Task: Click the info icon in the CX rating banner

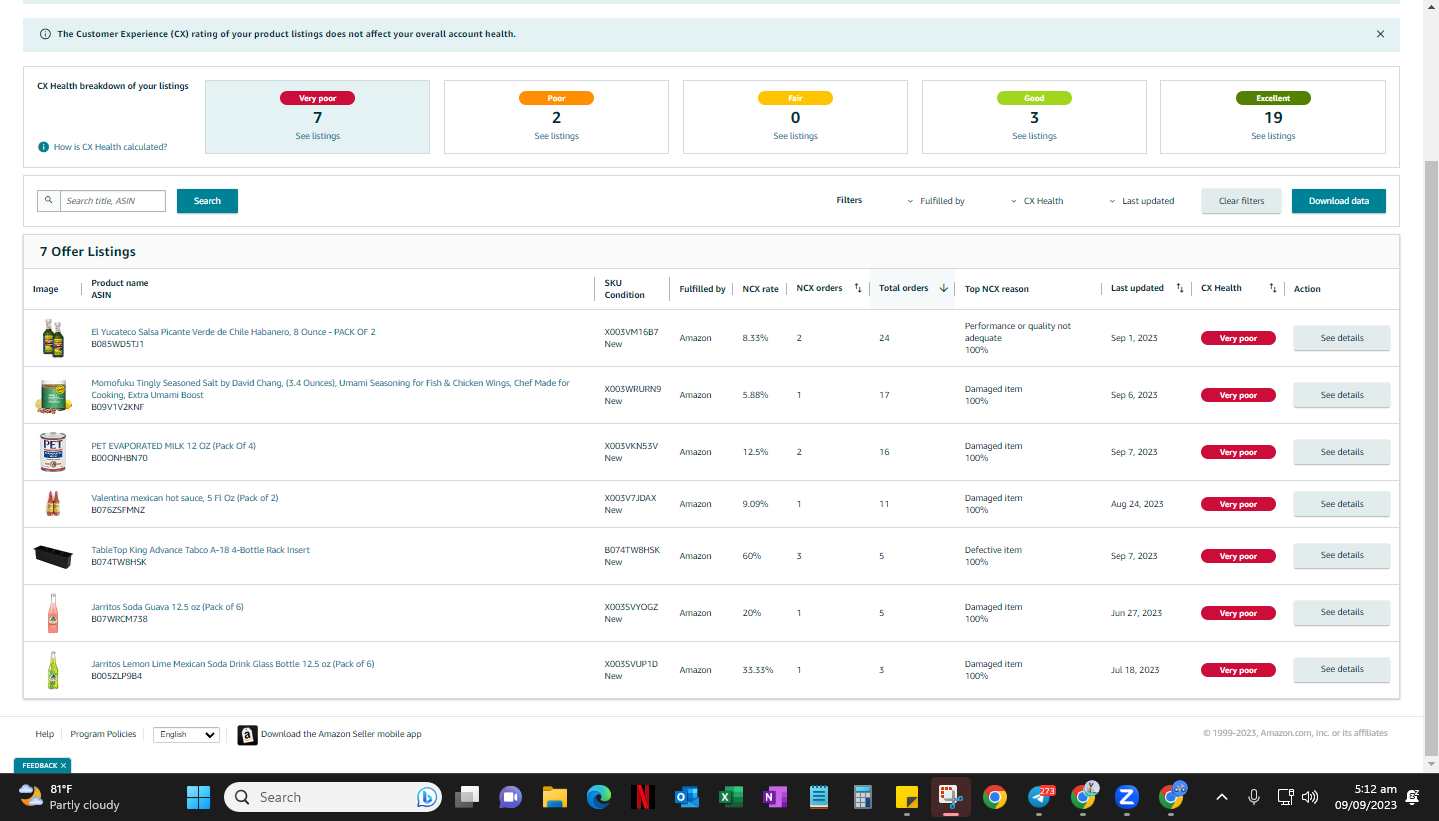Action: tap(45, 34)
